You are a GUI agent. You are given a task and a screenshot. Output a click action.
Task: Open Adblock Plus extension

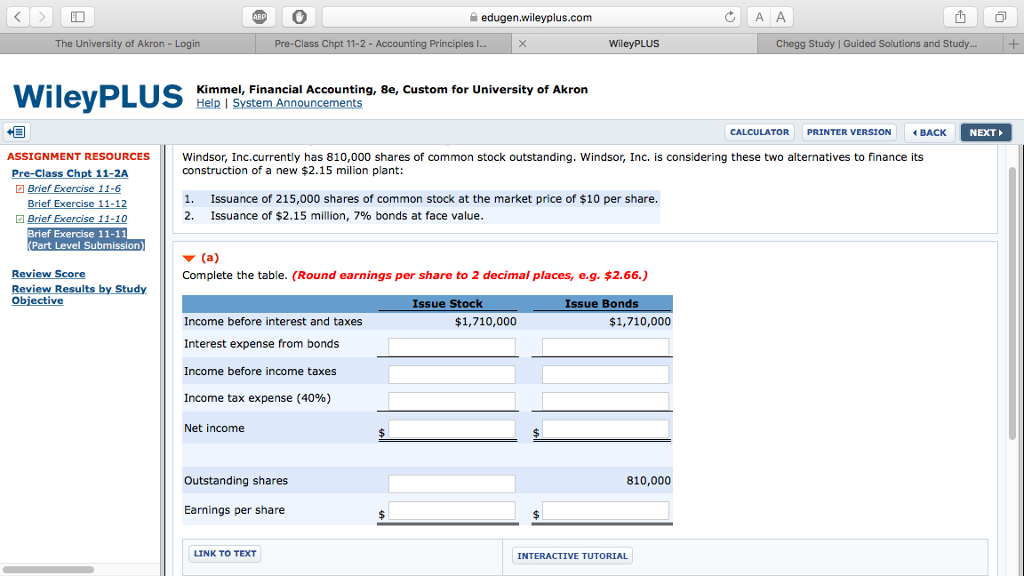click(x=259, y=17)
